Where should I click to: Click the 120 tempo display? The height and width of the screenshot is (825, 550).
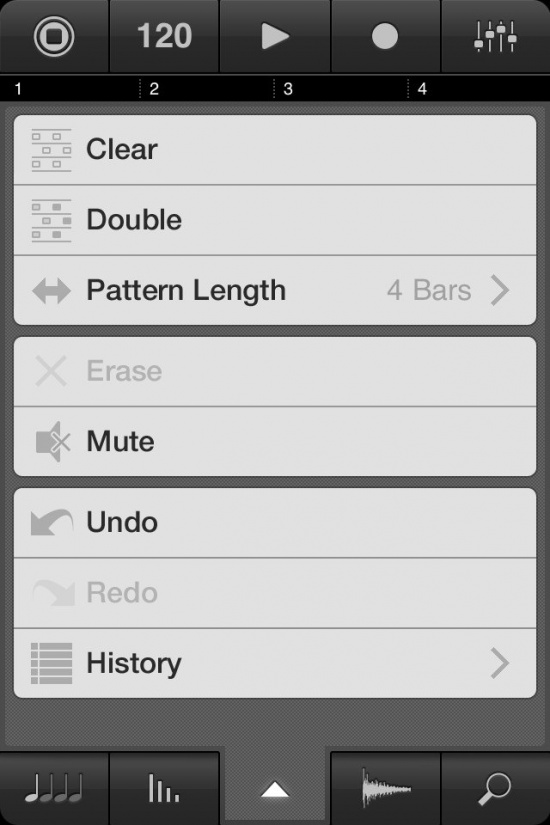164,36
